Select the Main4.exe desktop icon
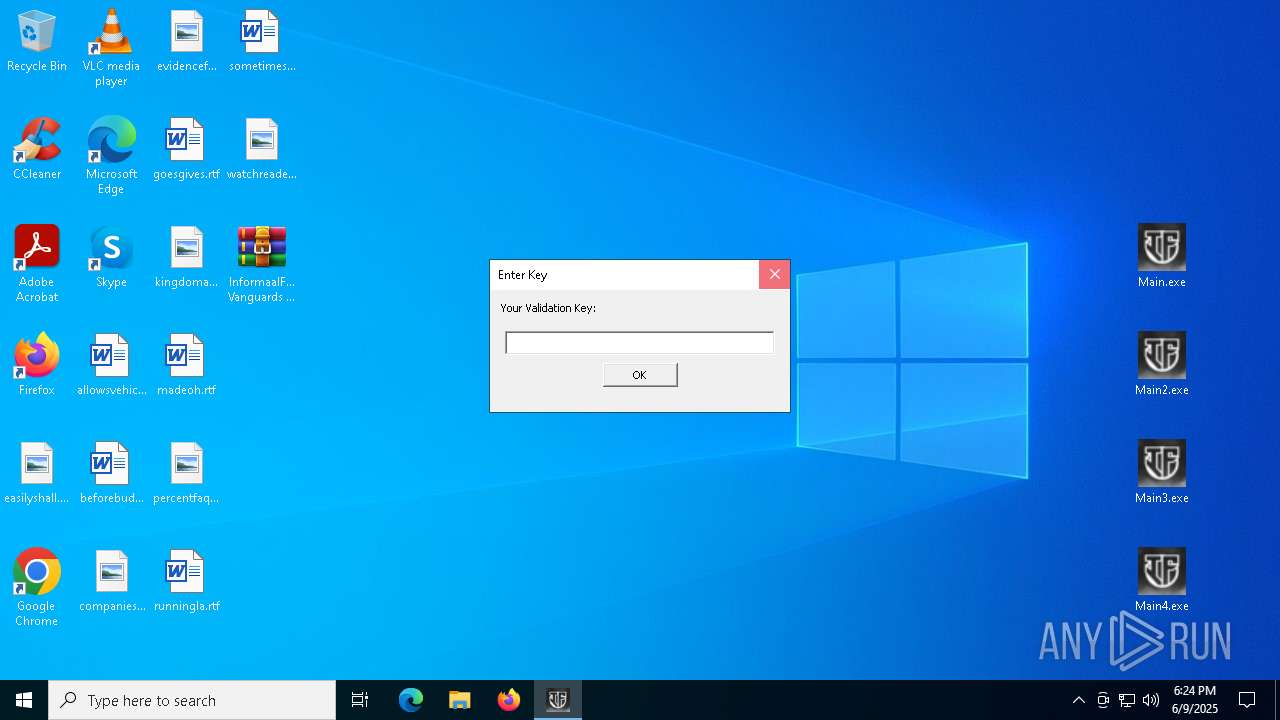Screen dimensions: 1280x720 pyautogui.click(x=1162, y=580)
